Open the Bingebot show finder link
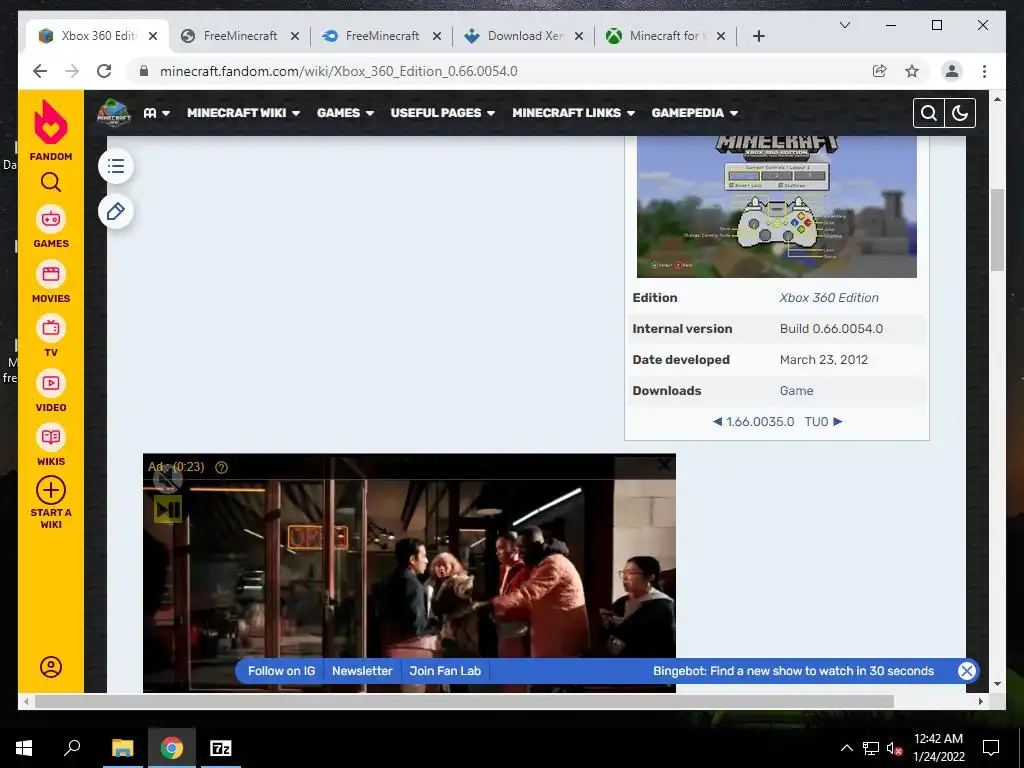This screenshot has width=1024, height=768. 793,671
